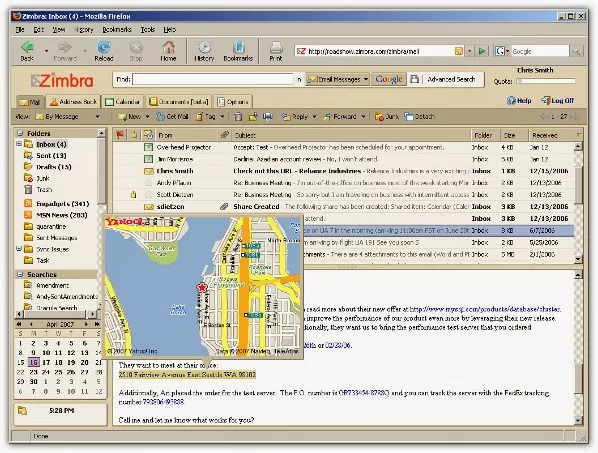Screen dimensions: 598x453
Task: Go to next month in mini calendar
Action: [87, 324]
